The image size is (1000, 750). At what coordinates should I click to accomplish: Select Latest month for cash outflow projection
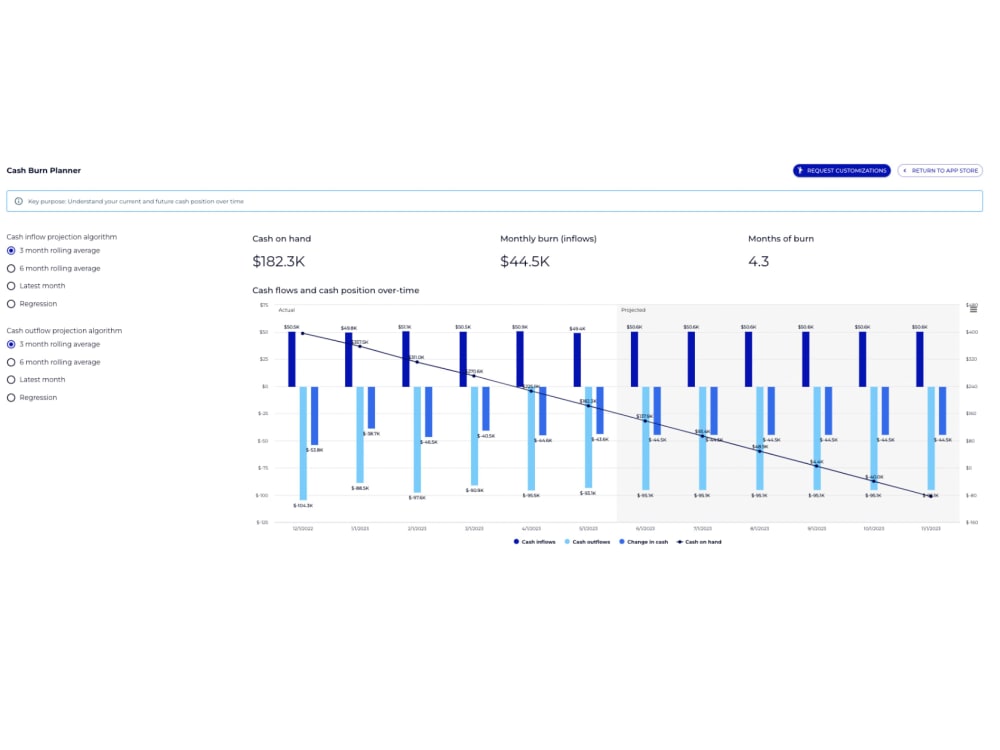coord(9,379)
